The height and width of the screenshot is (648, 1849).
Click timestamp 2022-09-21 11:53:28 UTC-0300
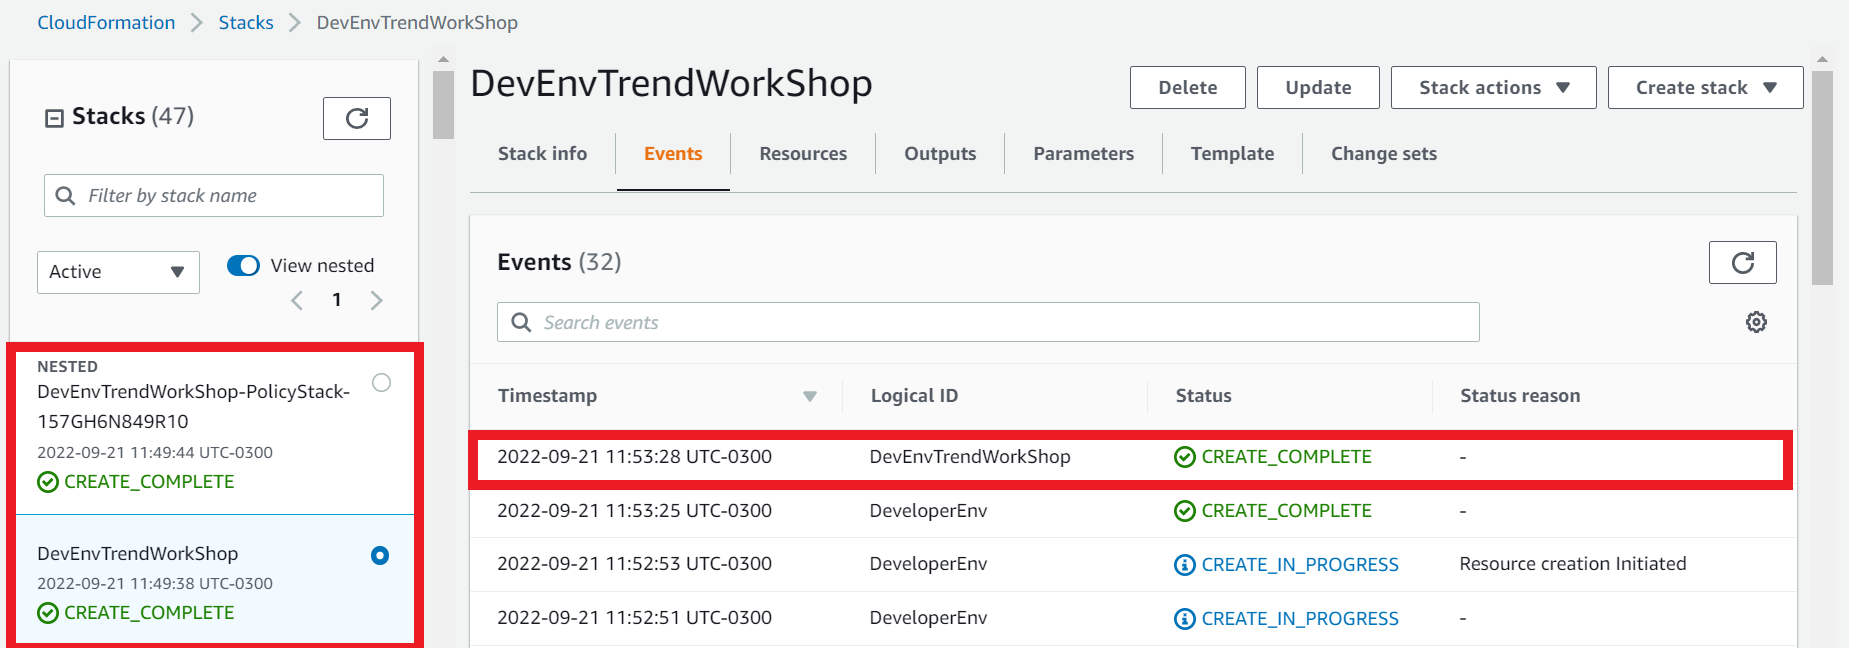tap(634, 457)
